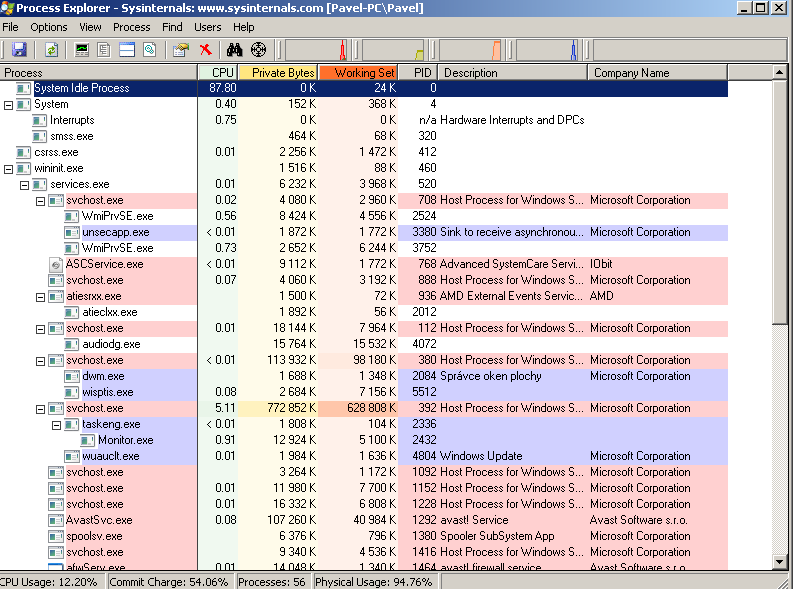Viewport: 793px width, 589px height.
Task: Click the binoculars Find Handle icon
Action: tap(235, 49)
